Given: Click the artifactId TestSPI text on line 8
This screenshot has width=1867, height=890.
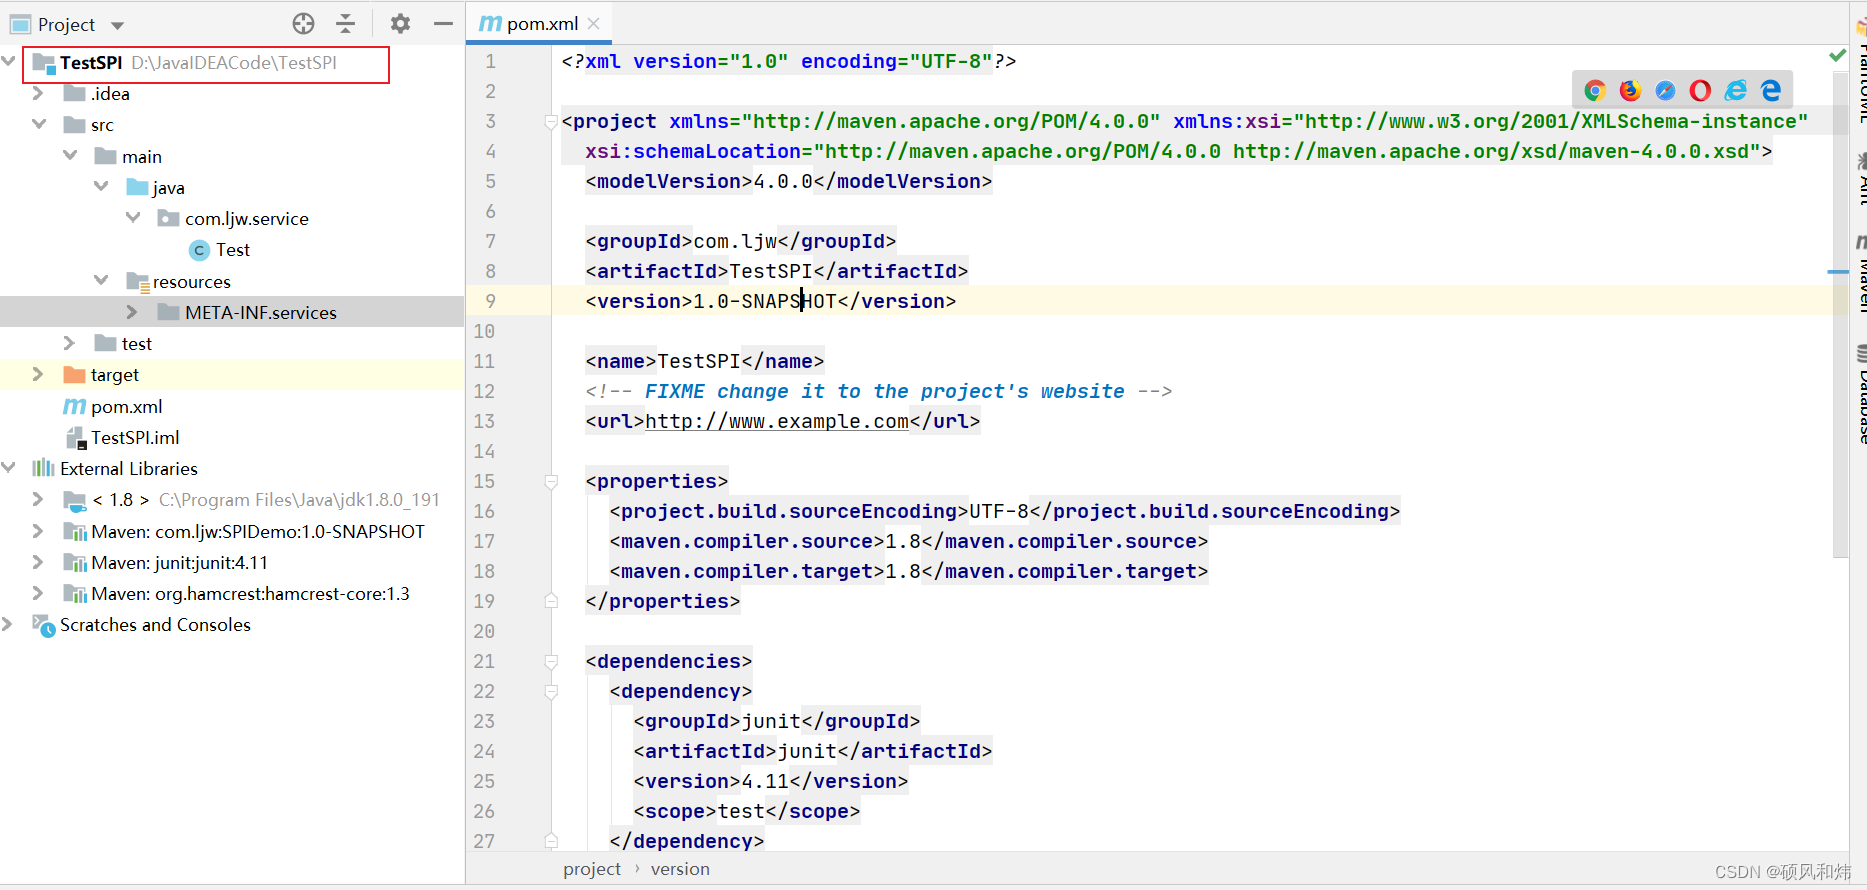Looking at the screenshot, I should click(x=771, y=272).
